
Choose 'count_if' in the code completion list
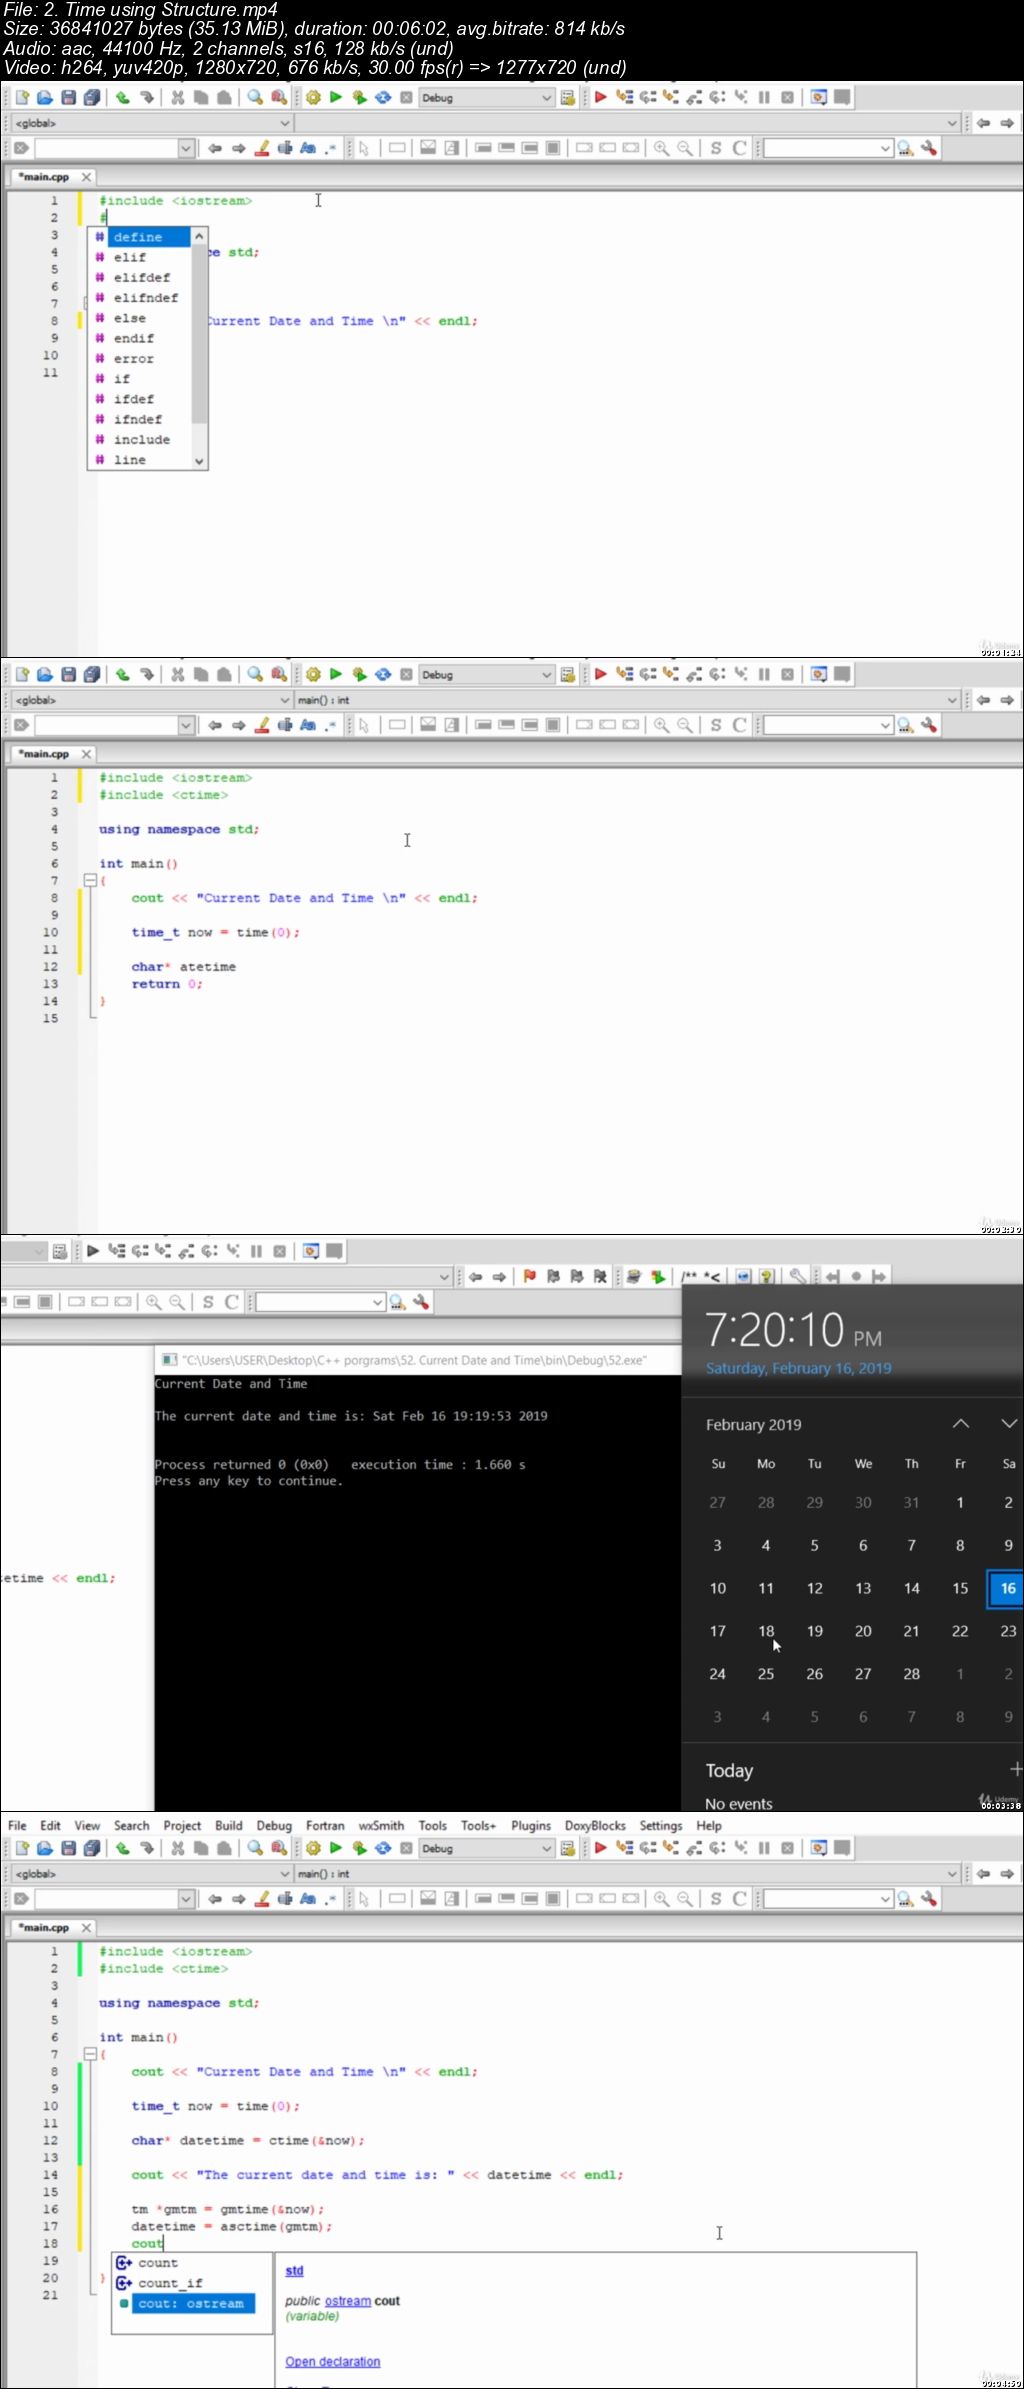click(x=170, y=2283)
